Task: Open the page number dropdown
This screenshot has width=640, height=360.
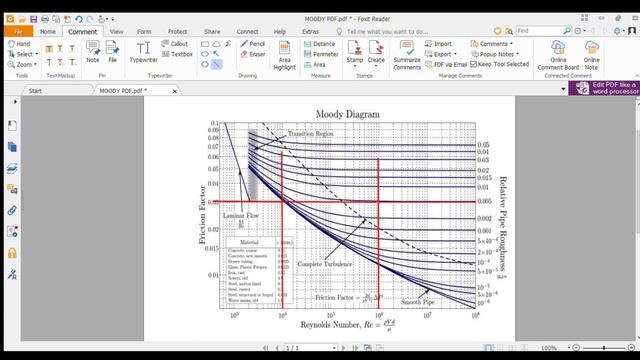Action: tap(334, 348)
